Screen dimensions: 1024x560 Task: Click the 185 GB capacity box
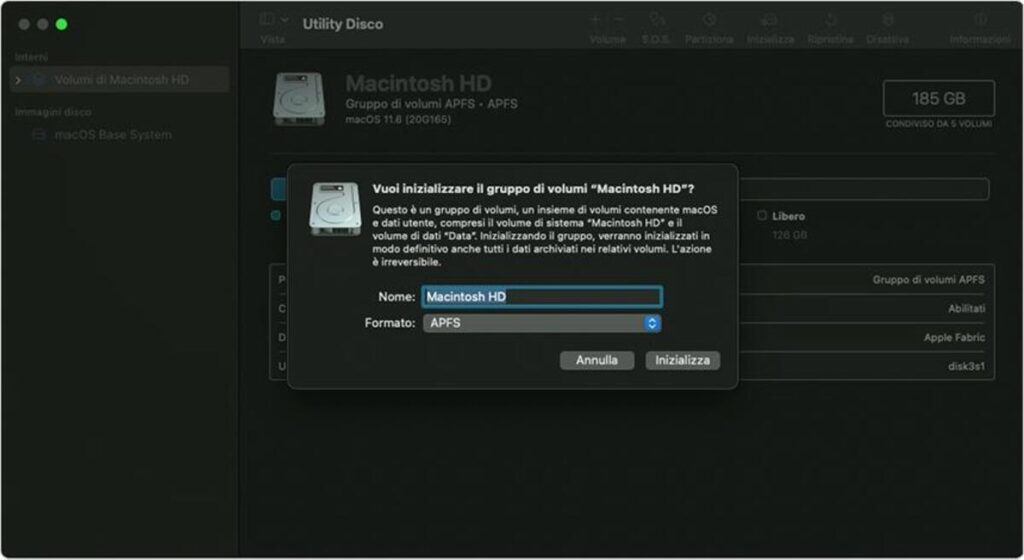point(938,99)
